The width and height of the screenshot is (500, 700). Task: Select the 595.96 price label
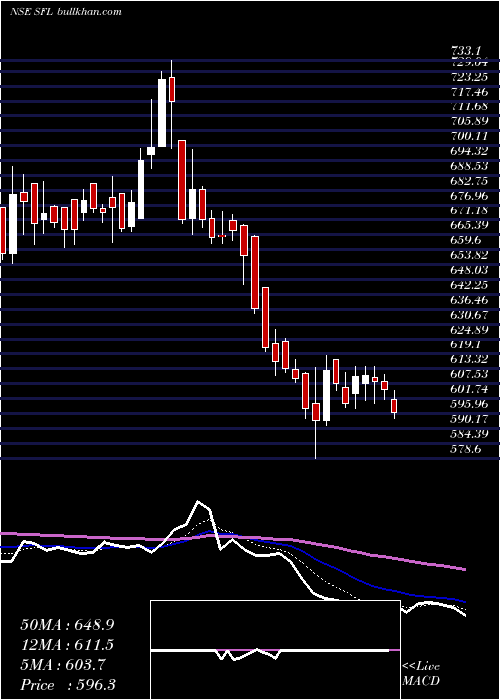[x=468, y=404]
